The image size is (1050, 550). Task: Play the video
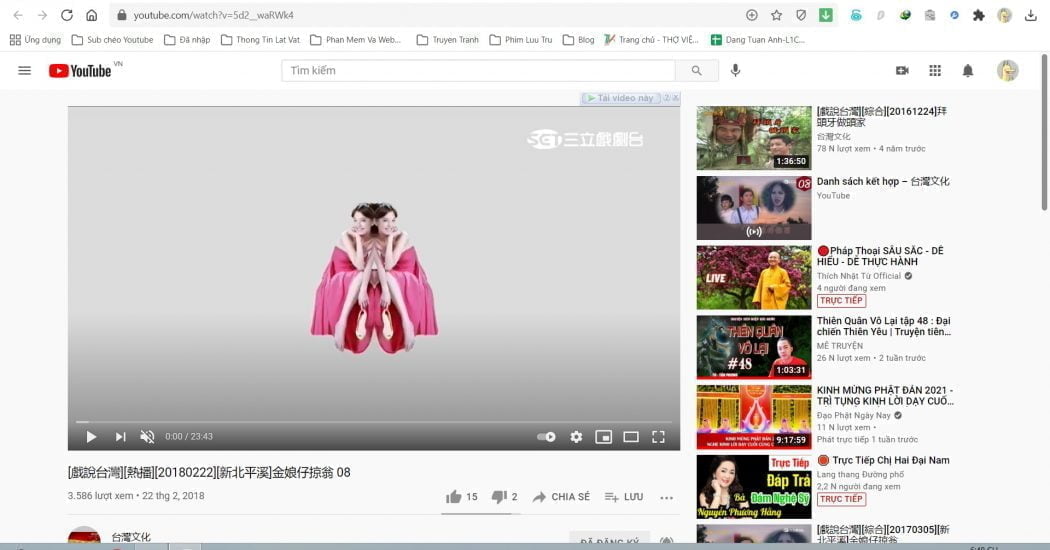pos(91,437)
